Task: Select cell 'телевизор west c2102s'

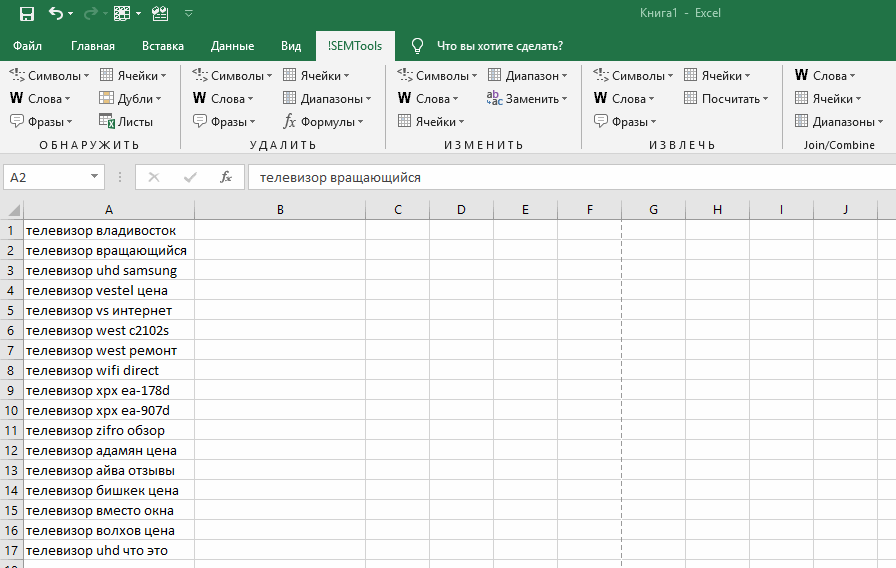Action: 109,330
